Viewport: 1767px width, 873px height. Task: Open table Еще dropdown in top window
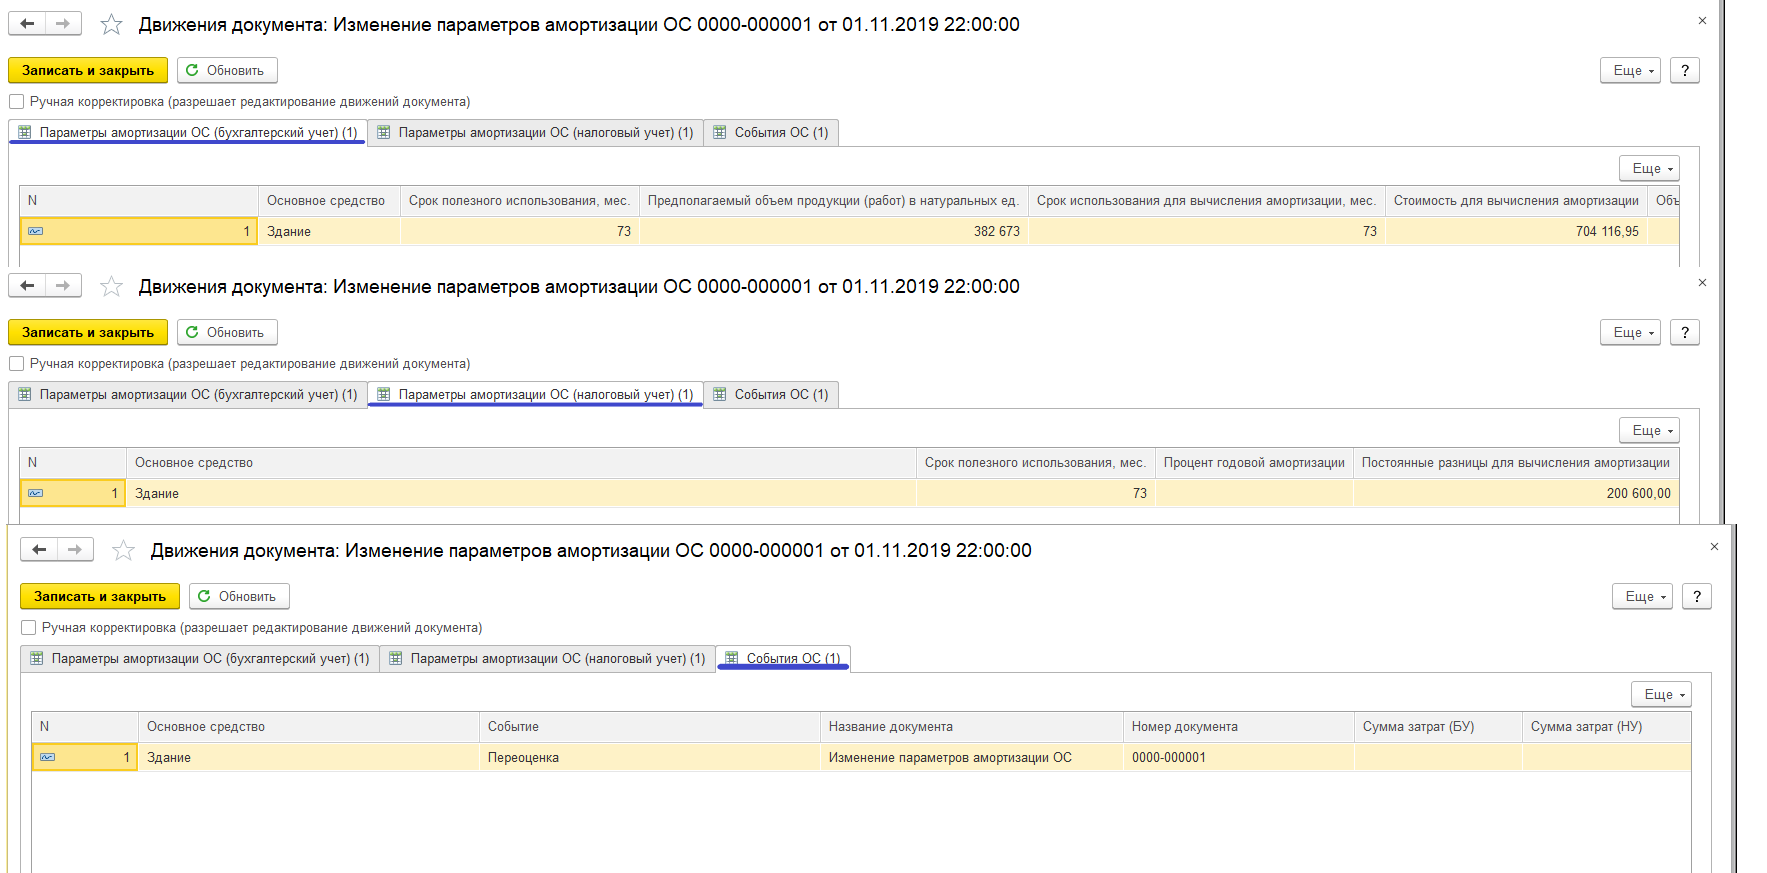pyautogui.click(x=1650, y=168)
